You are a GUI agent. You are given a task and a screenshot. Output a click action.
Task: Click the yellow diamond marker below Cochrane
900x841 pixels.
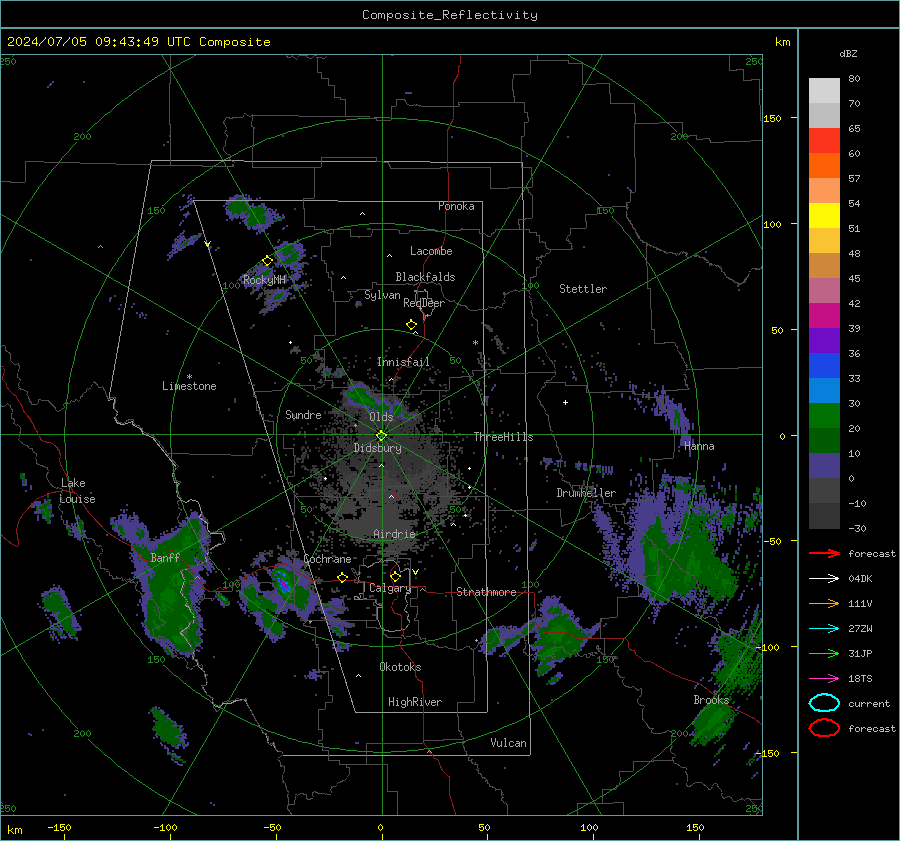point(342,577)
